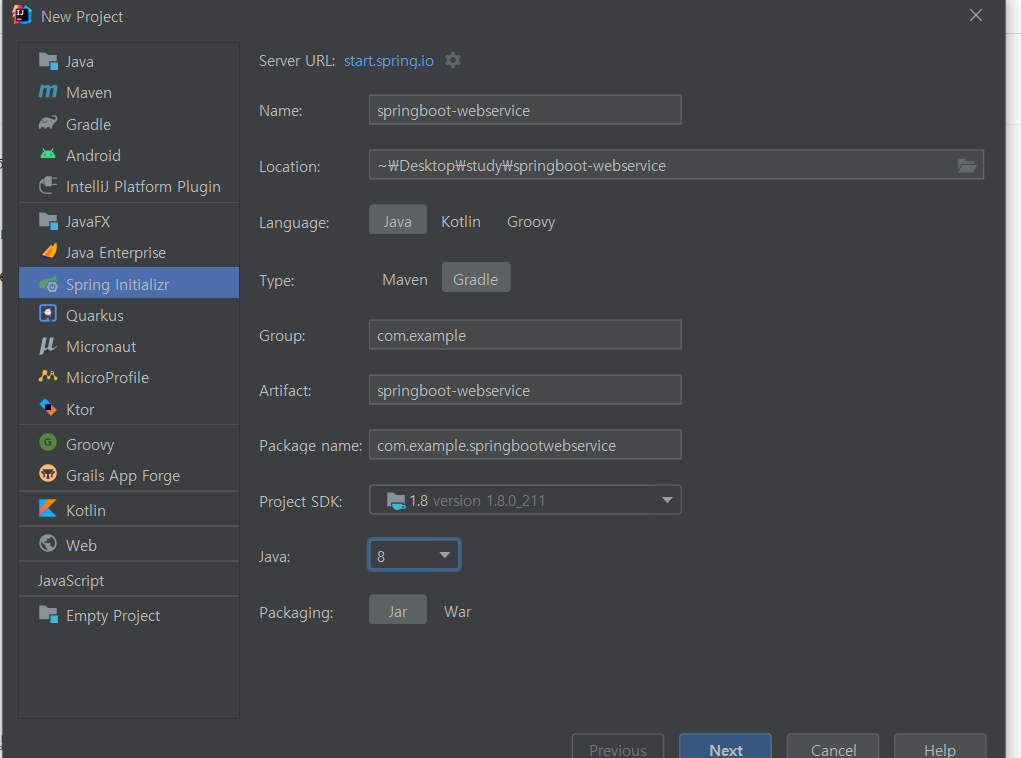1021x758 pixels.
Task: Click the IntelliJ logo in title bar
Action: [21, 14]
